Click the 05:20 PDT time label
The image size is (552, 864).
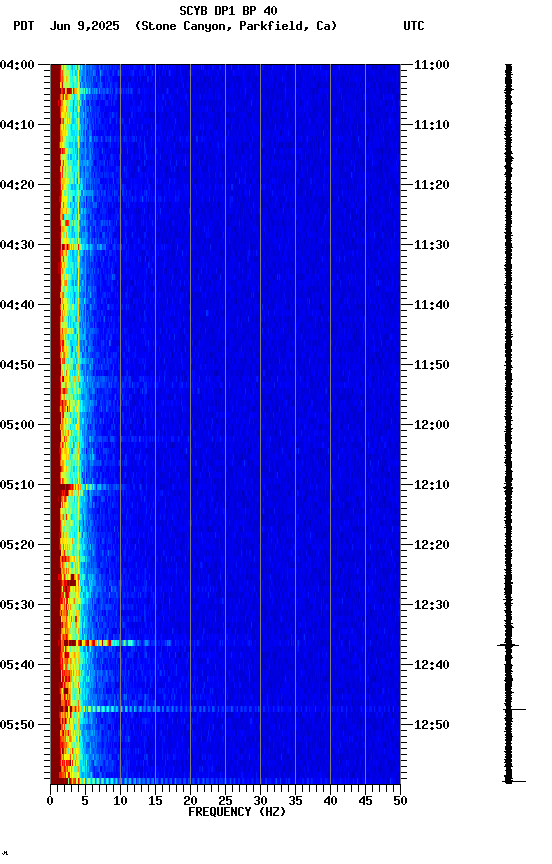(17, 545)
